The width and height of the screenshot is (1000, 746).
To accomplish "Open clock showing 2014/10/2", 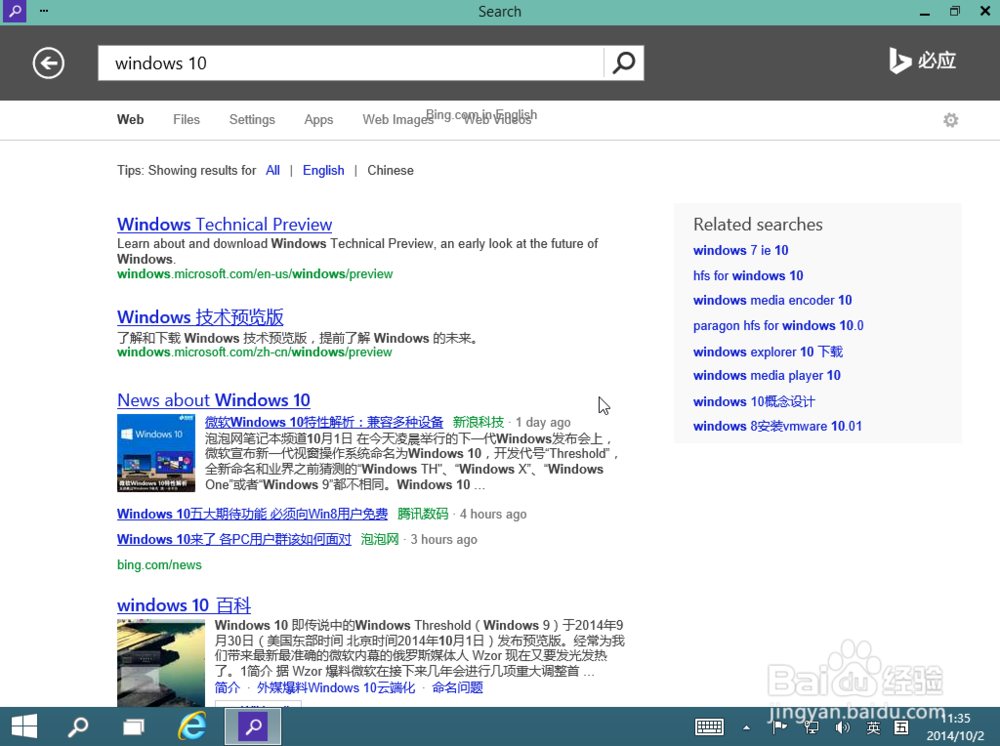I will [x=955, y=727].
